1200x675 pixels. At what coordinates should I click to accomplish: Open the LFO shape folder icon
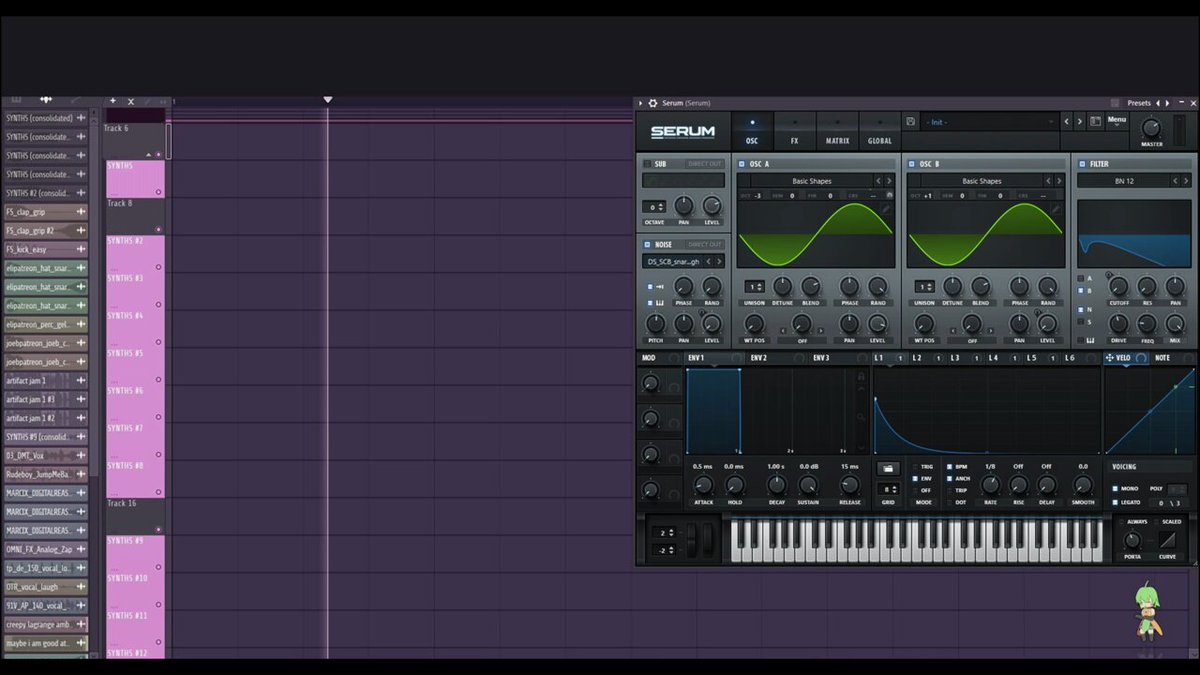pyautogui.click(x=887, y=468)
